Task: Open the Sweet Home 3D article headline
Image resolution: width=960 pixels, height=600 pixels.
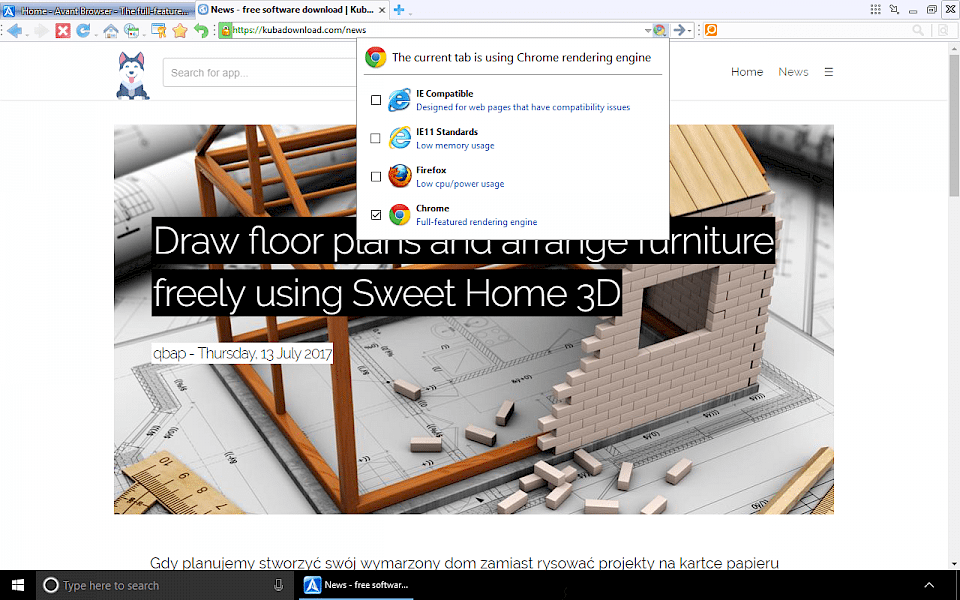Action: (463, 267)
